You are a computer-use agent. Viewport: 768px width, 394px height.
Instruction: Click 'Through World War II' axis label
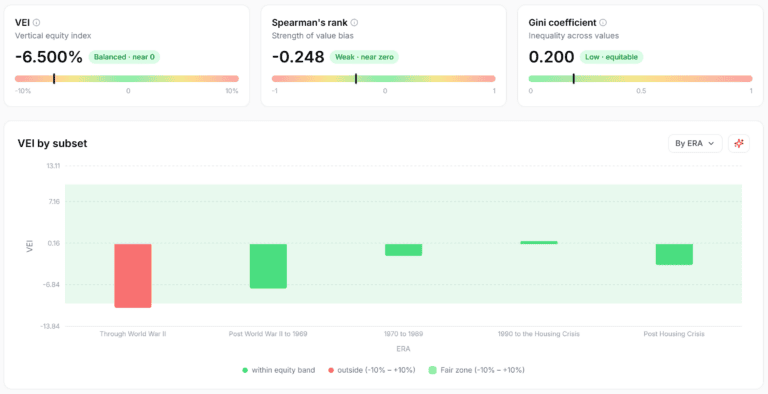[133, 334]
